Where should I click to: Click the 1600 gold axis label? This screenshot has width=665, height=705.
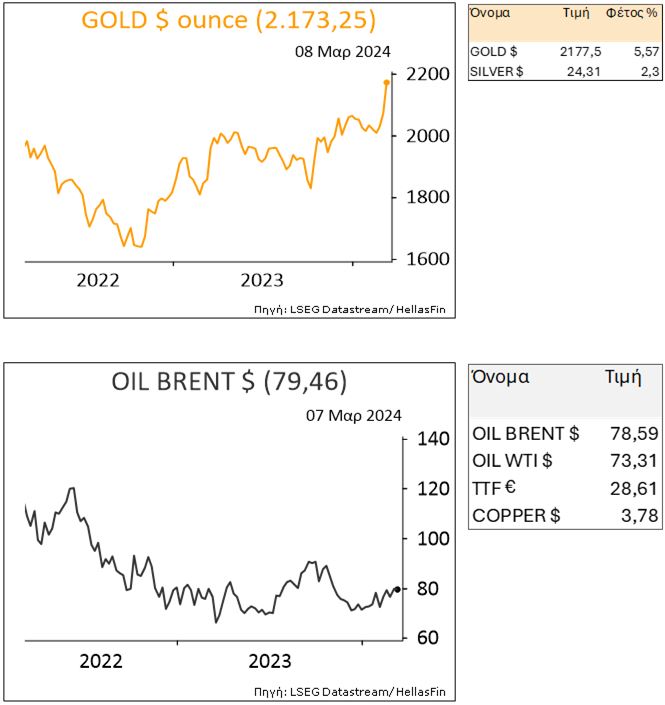[x=423, y=259]
